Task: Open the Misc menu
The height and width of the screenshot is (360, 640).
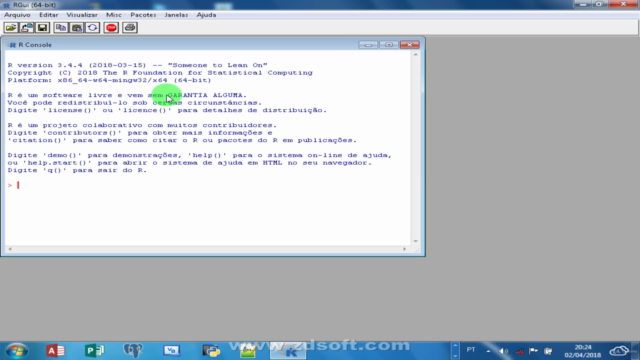Action: tap(114, 15)
